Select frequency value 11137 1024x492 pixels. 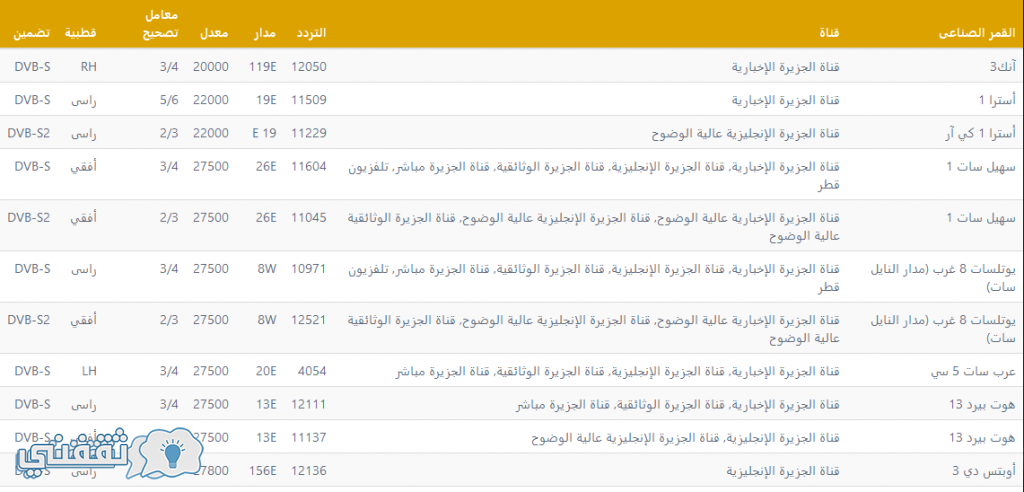coord(311,437)
